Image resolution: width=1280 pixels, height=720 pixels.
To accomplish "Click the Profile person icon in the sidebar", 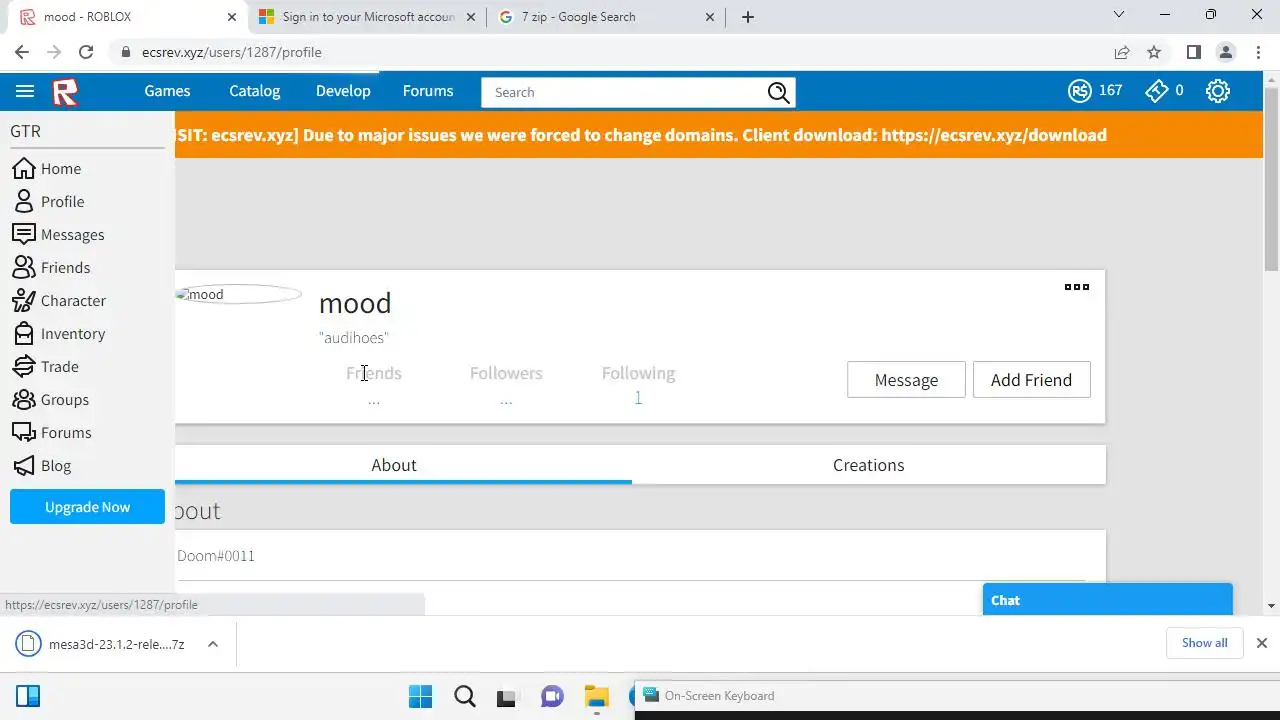I will pos(23,201).
